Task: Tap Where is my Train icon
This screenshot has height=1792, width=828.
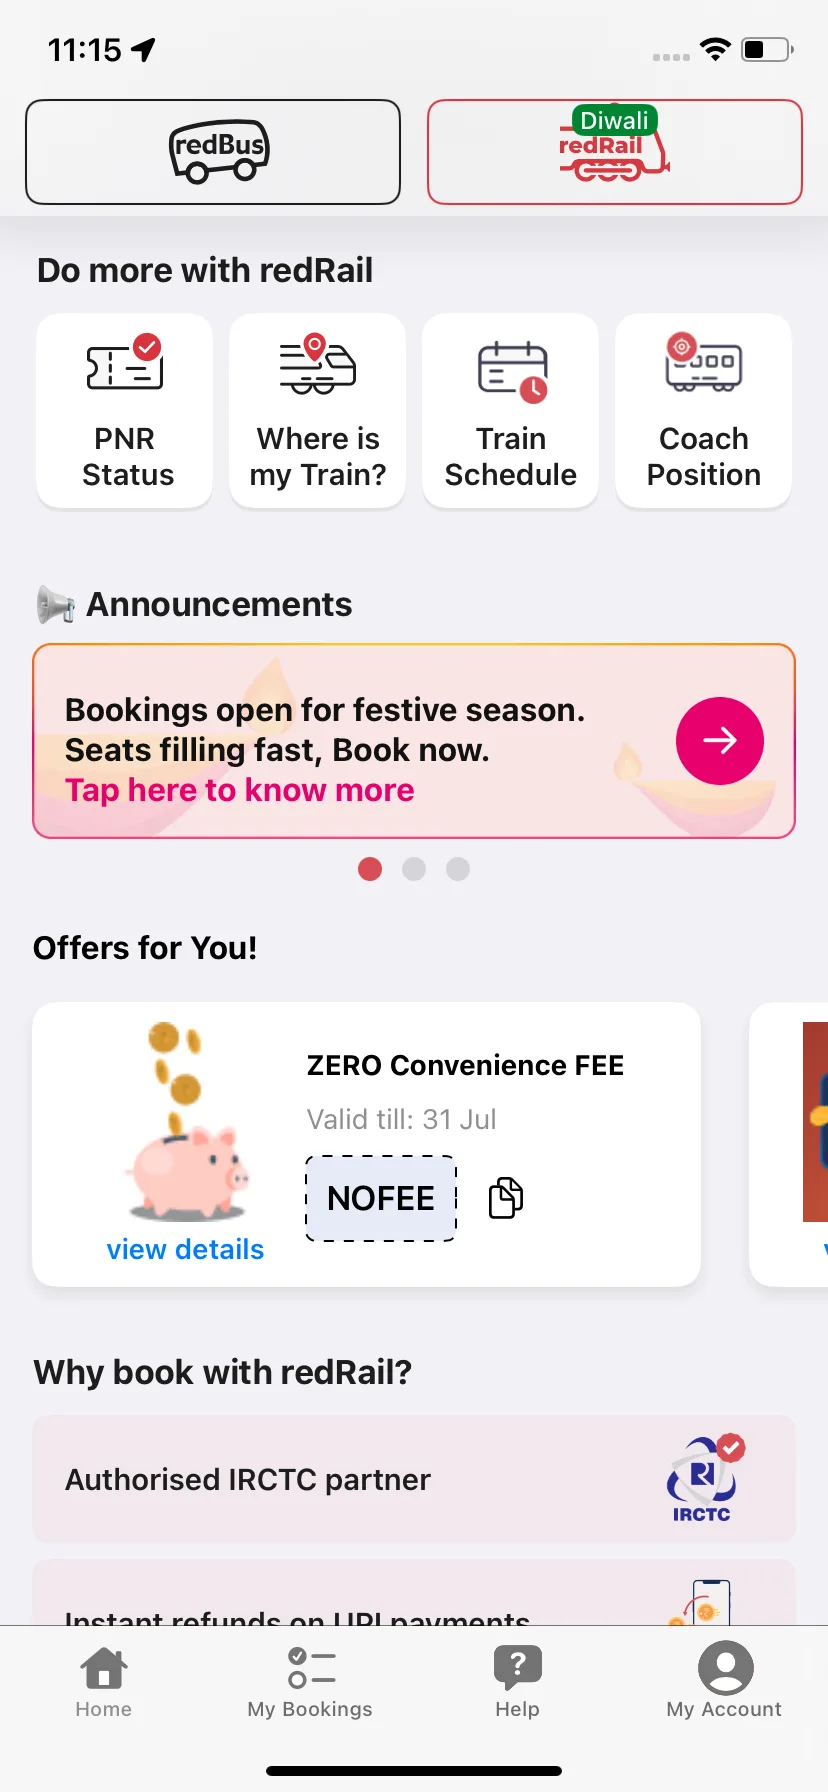Action: 317,364
